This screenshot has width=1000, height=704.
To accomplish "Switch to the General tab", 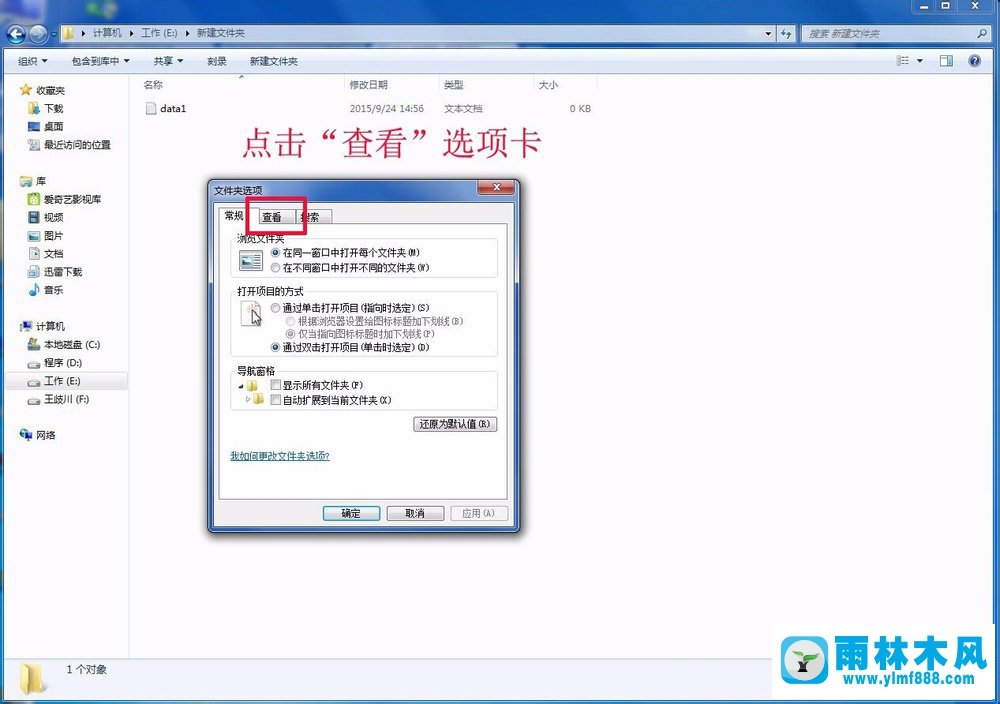I will click(x=233, y=216).
